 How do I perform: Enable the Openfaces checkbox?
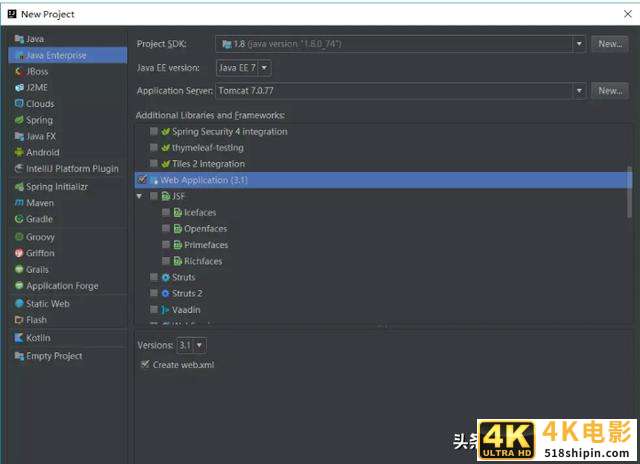[166, 228]
